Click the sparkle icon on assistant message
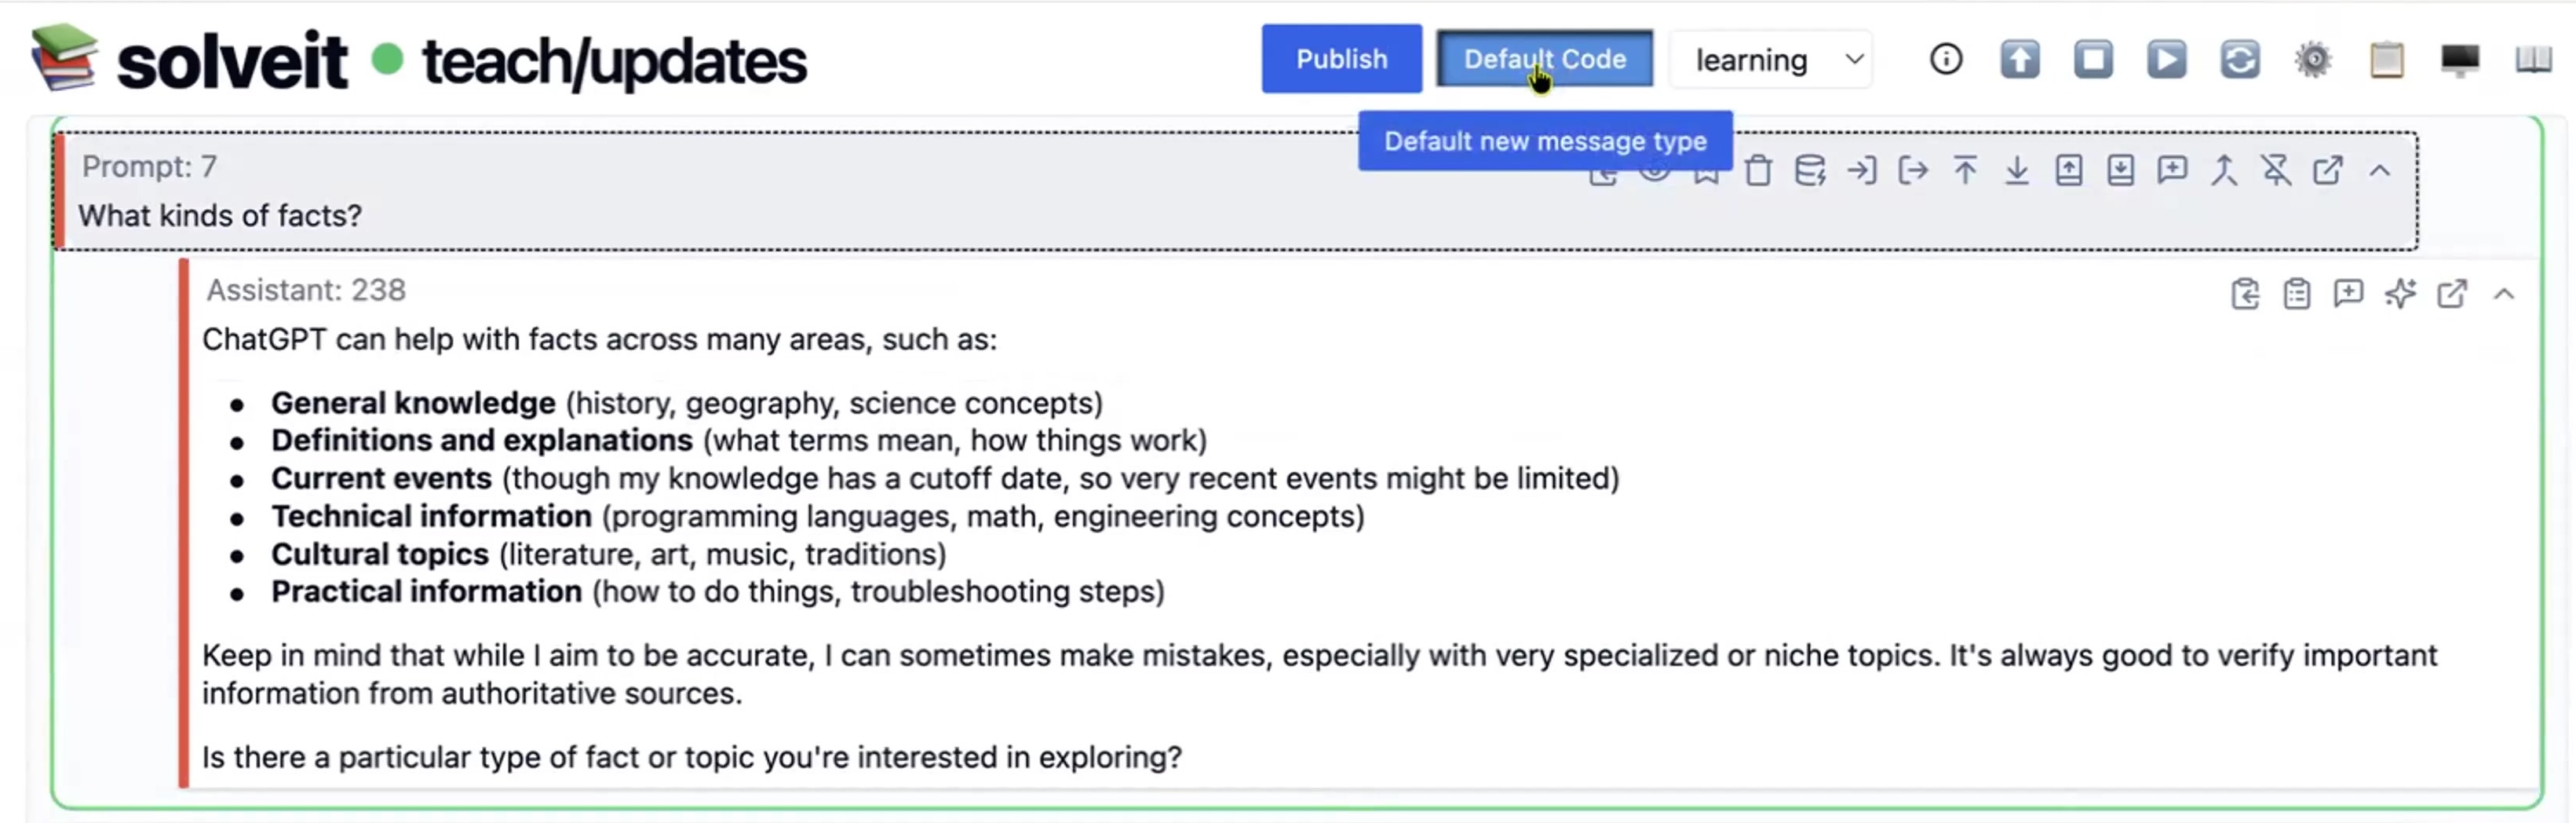This screenshot has height=823, width=2576. [x=2400, y=294]
